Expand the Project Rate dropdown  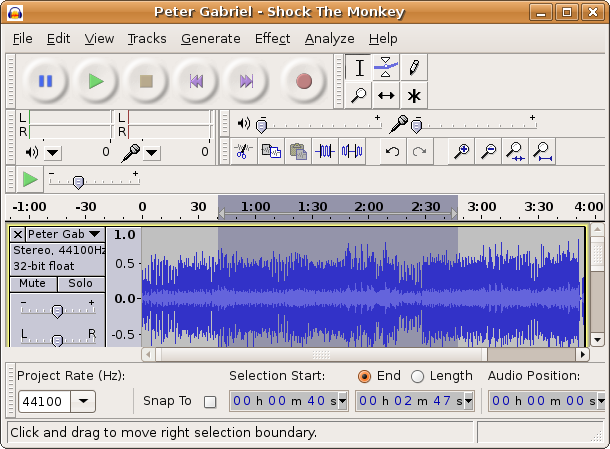[x=83, y=401]
